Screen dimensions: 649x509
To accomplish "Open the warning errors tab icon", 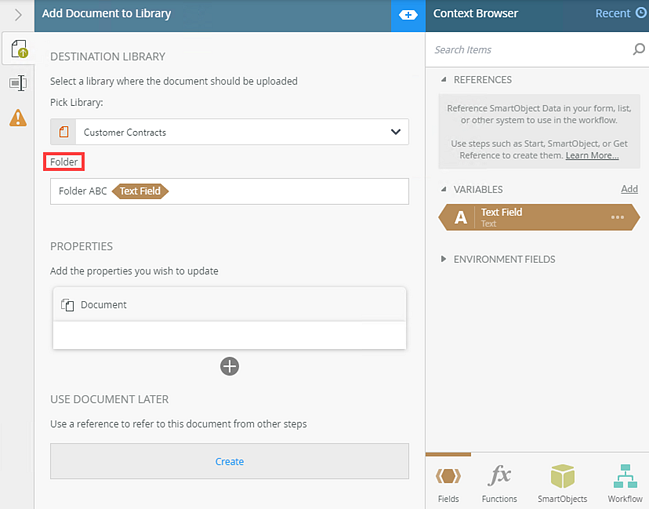I will point(18,118).
